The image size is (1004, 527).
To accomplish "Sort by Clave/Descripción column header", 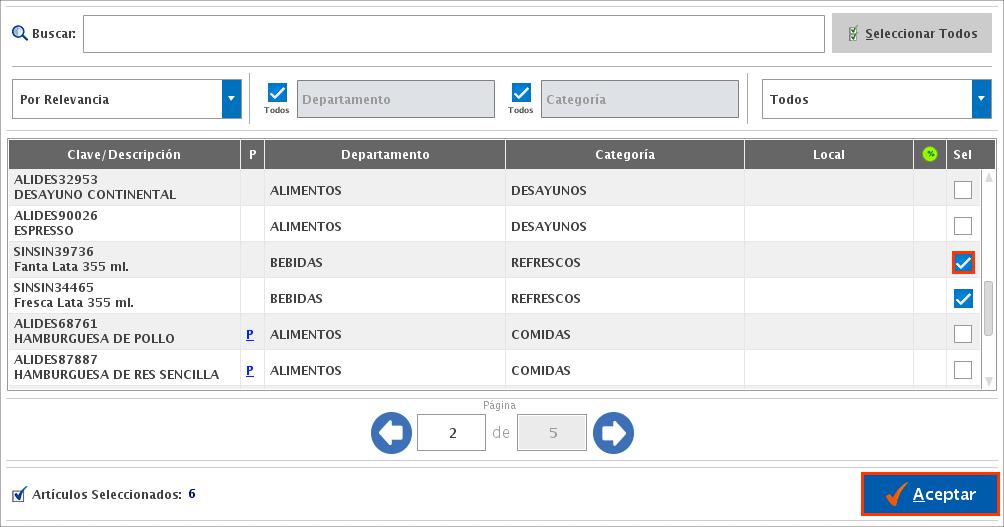I will [x=124, y=154].
